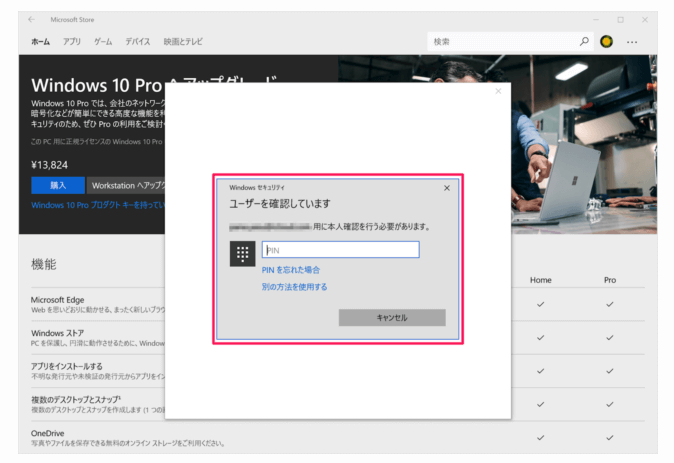The width and height of the screenshot is (674, 463).
Task: Focus the PIN input field
Action: click(x=340, y=250)
